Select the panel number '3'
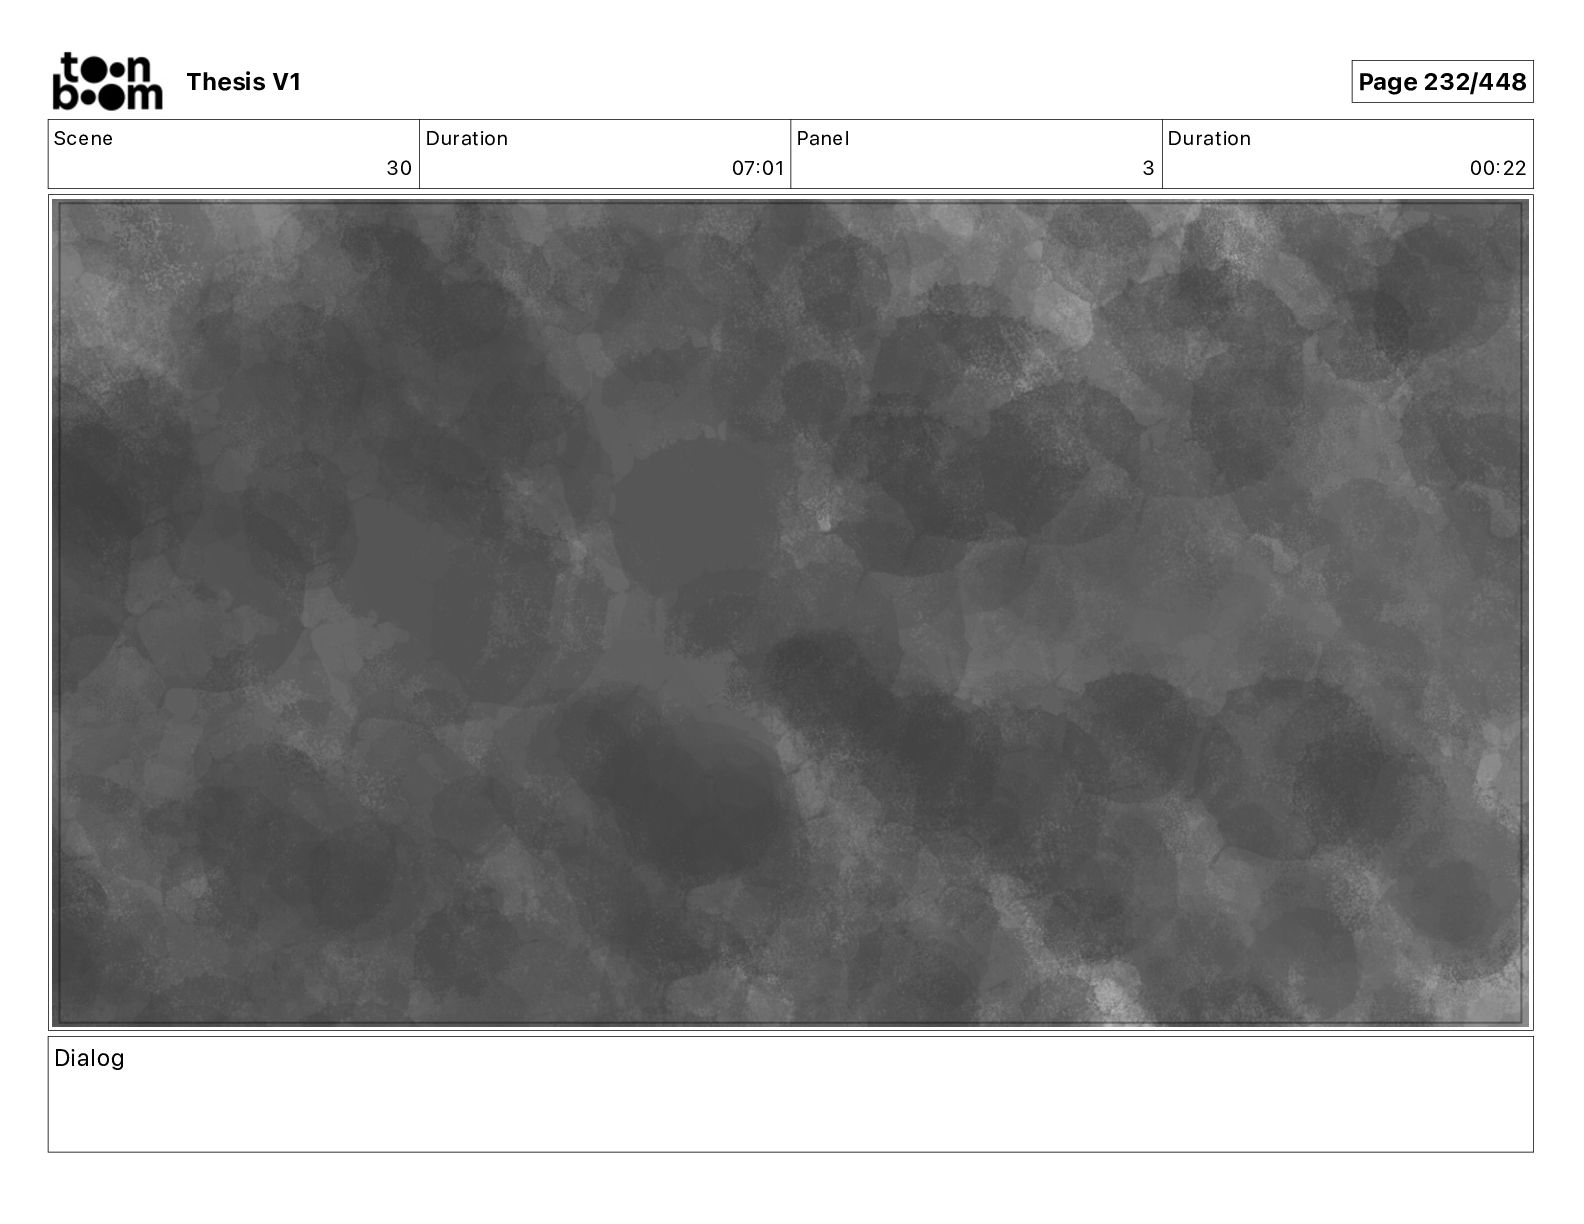1584x1224 pixels. coord(1148,168)
